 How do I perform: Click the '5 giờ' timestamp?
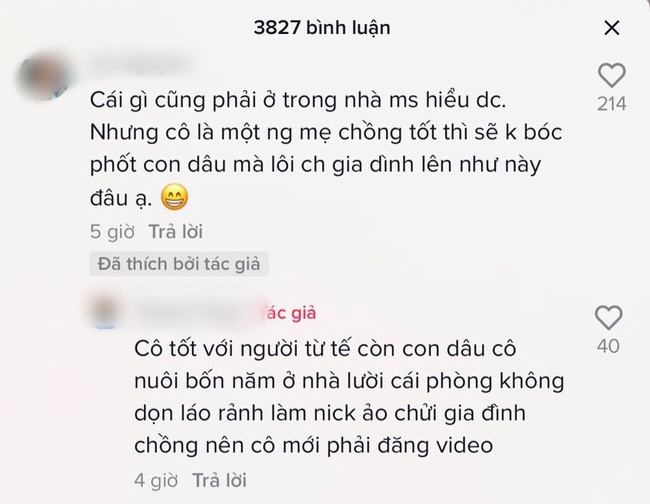[112, 232]
